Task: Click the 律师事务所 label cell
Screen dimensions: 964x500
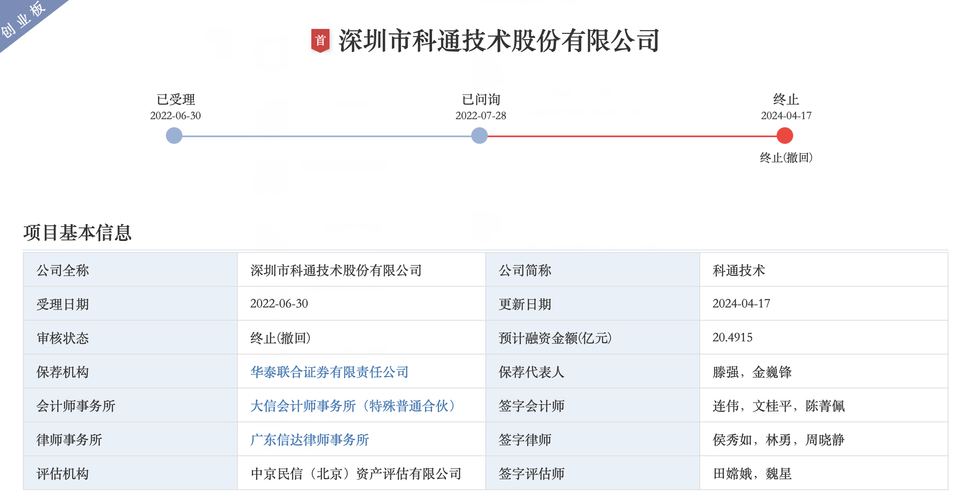Action: click(130, 439)
